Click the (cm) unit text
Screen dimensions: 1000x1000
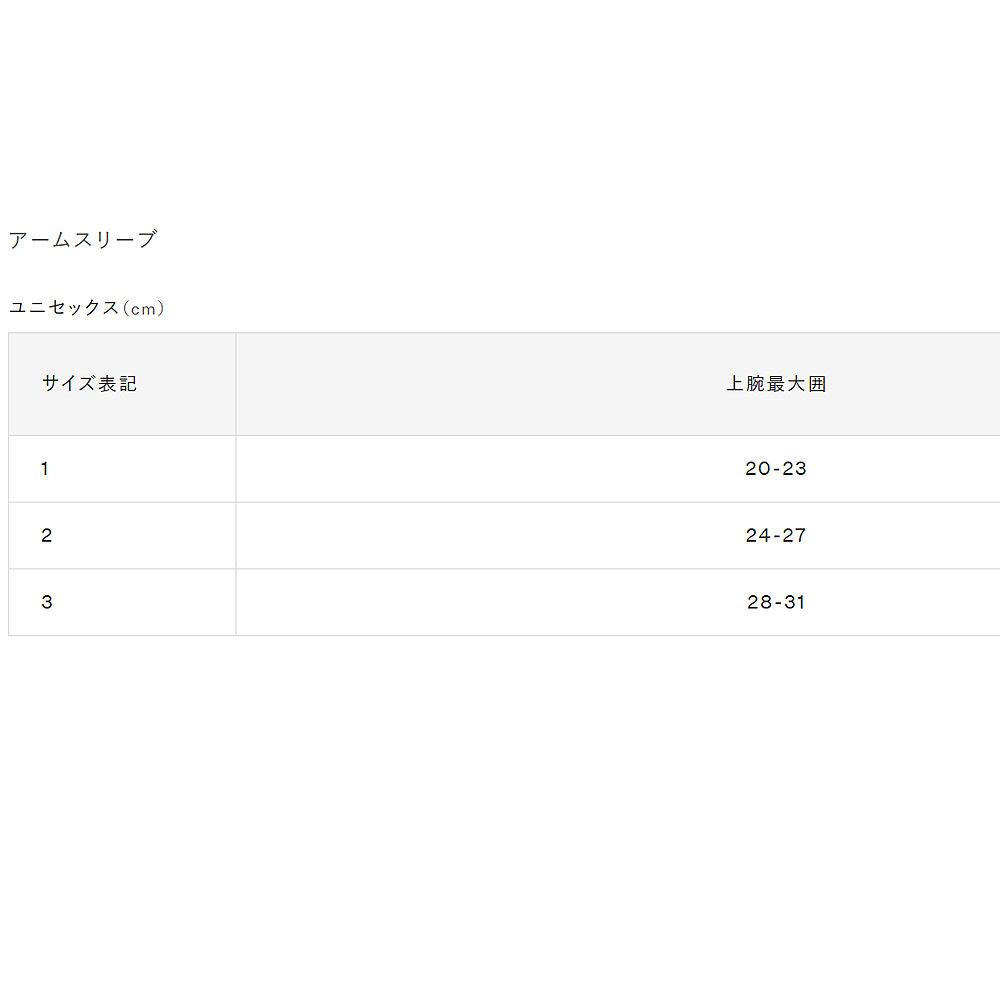click(x=142, y=309)
